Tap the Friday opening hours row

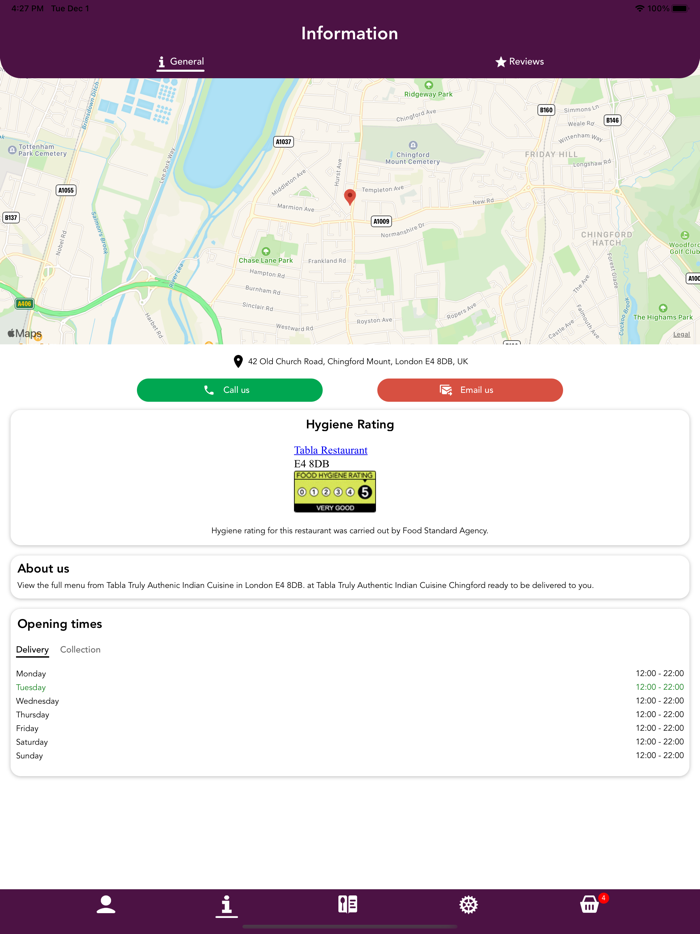pyautogui.click(x=350, y=728)
